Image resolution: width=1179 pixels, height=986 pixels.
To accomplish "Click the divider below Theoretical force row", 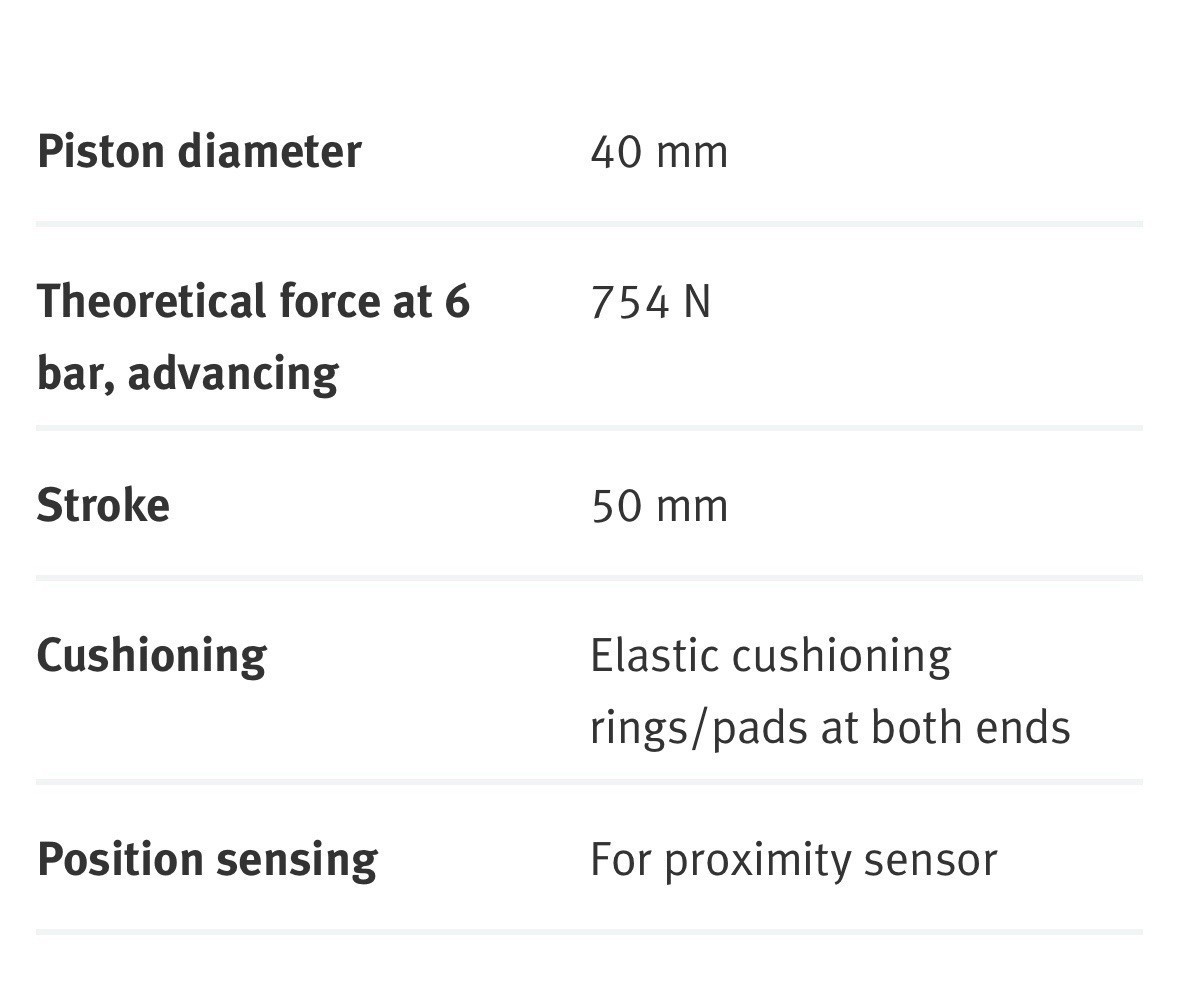I will [x=590, y=428].
